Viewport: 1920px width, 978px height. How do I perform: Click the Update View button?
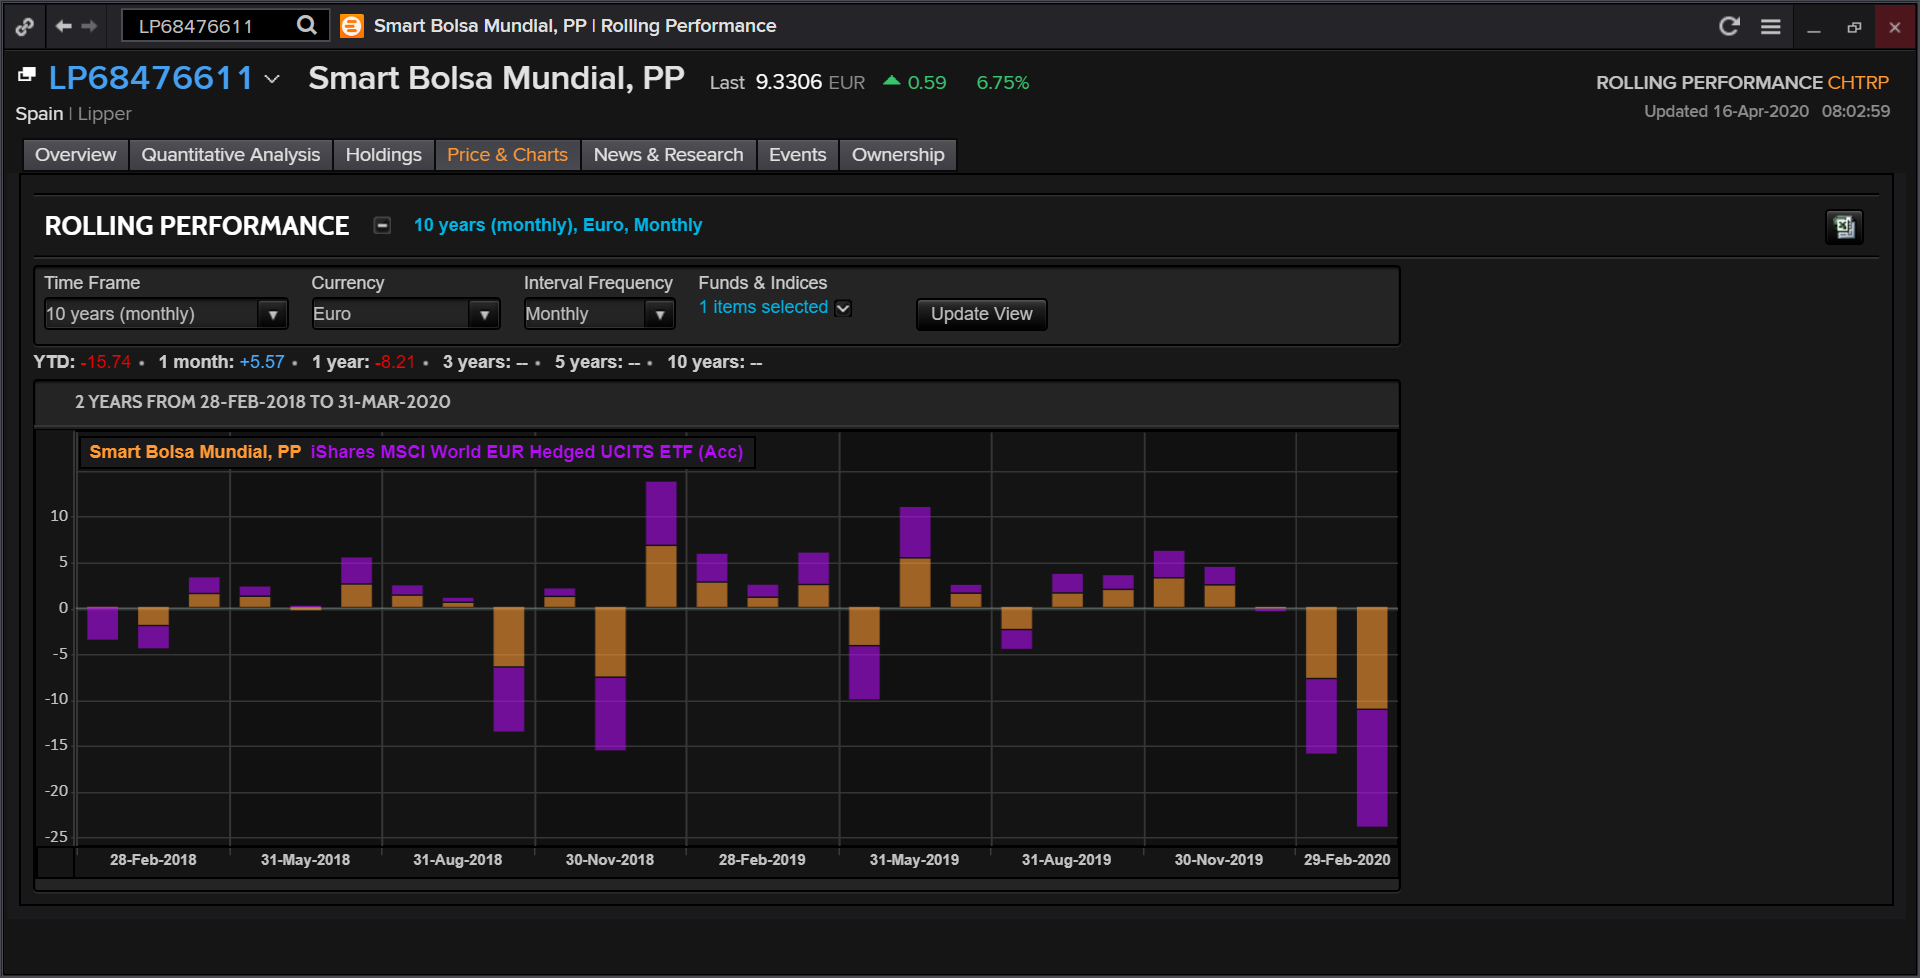[x=981, y=314]
